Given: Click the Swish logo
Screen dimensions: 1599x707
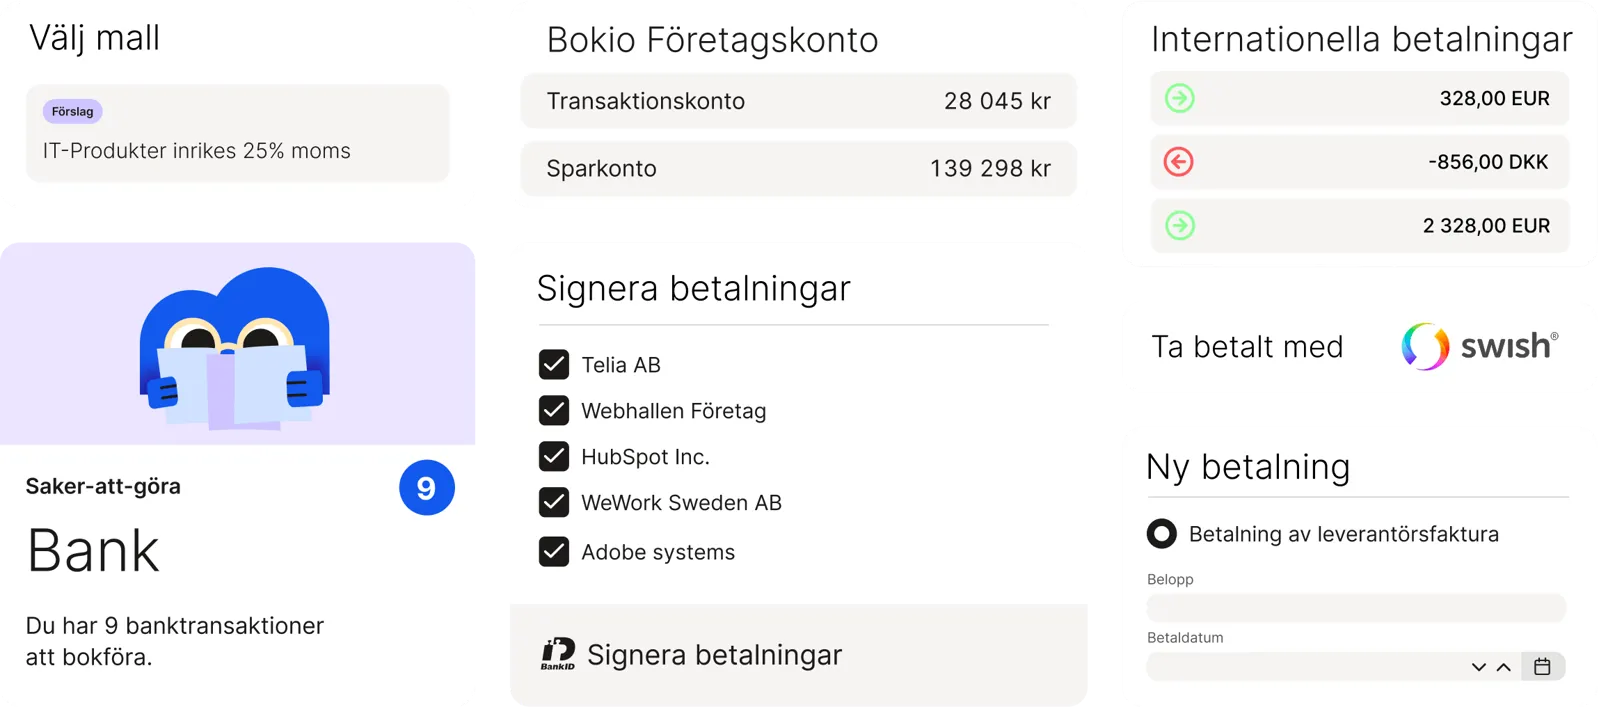Looking at the screenshot, I should tap(1479, 346).
